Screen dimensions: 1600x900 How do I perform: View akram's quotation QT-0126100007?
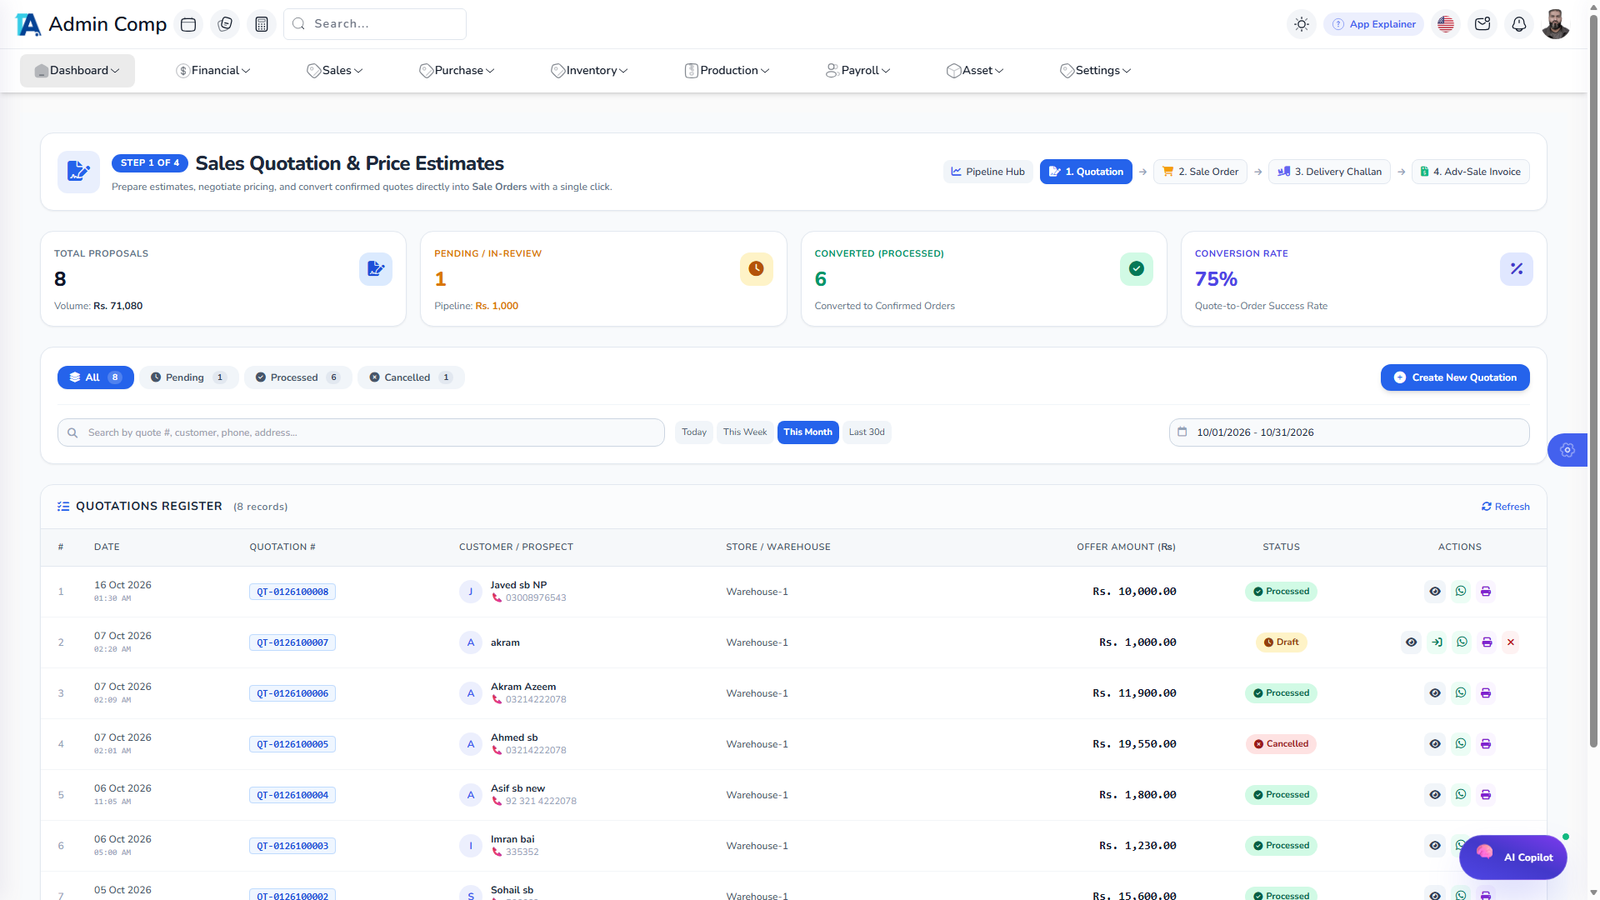coord(1411,642)
